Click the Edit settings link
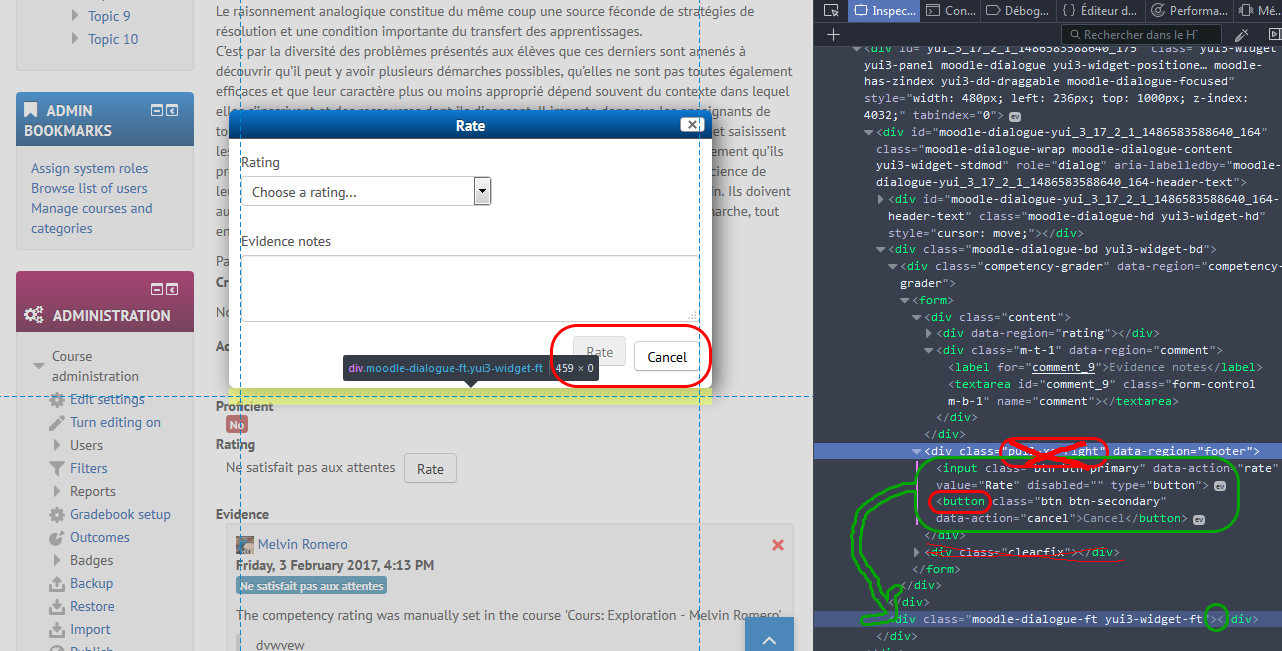The image size is (1282, 651). tap(107, 399)
